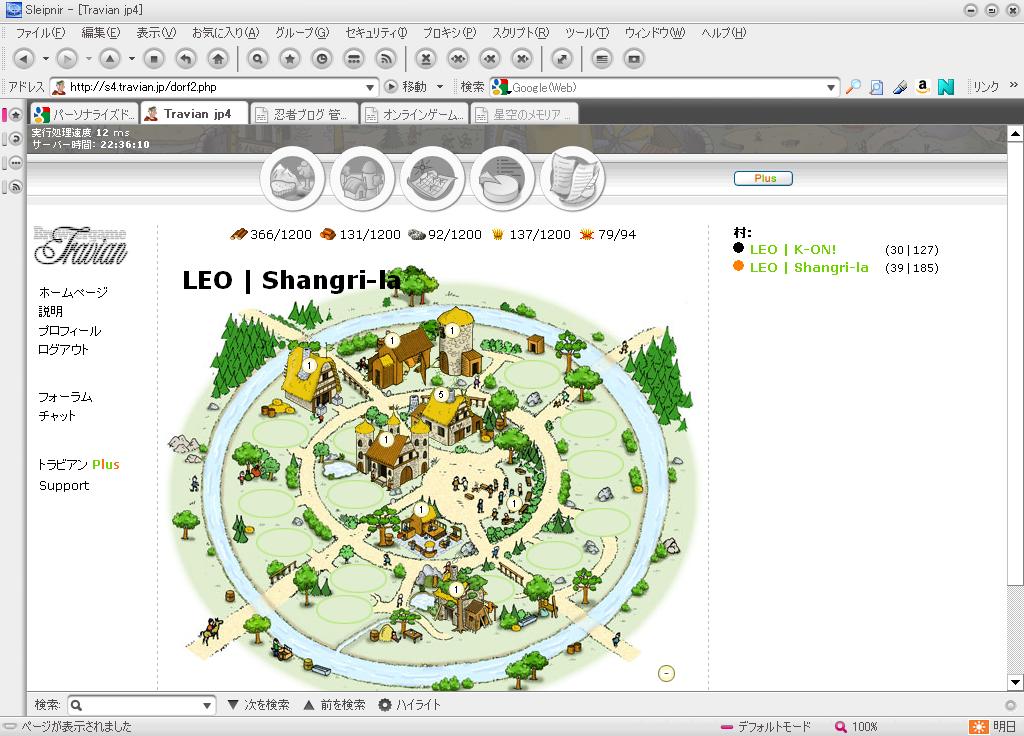Open the Travian reports and messages icon

tap(572, 178)
